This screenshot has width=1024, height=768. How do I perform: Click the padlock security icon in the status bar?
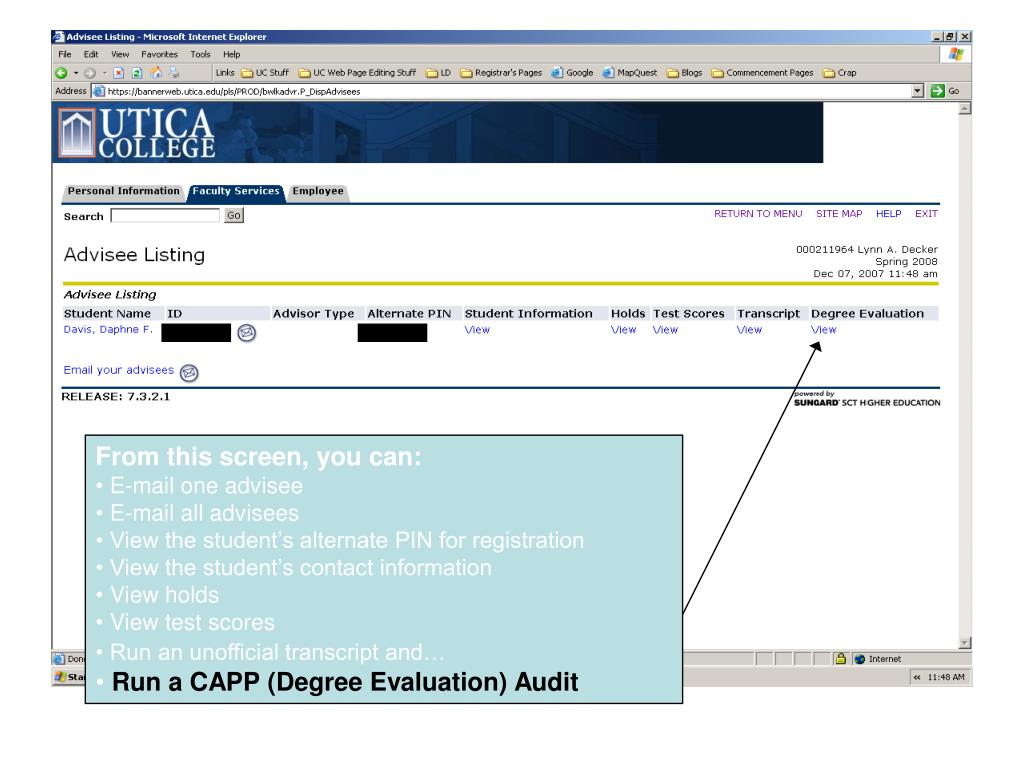(841, 659)
